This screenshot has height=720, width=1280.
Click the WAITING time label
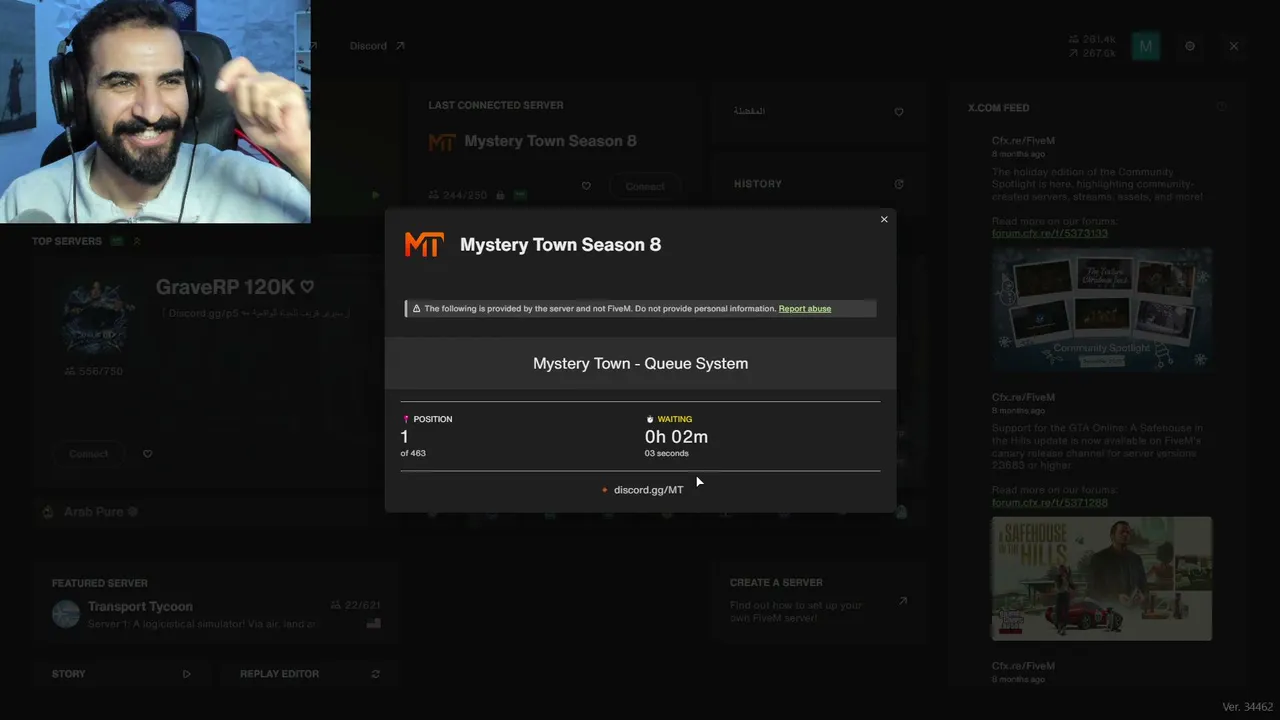pyautogui.click(x=675, y=419)
